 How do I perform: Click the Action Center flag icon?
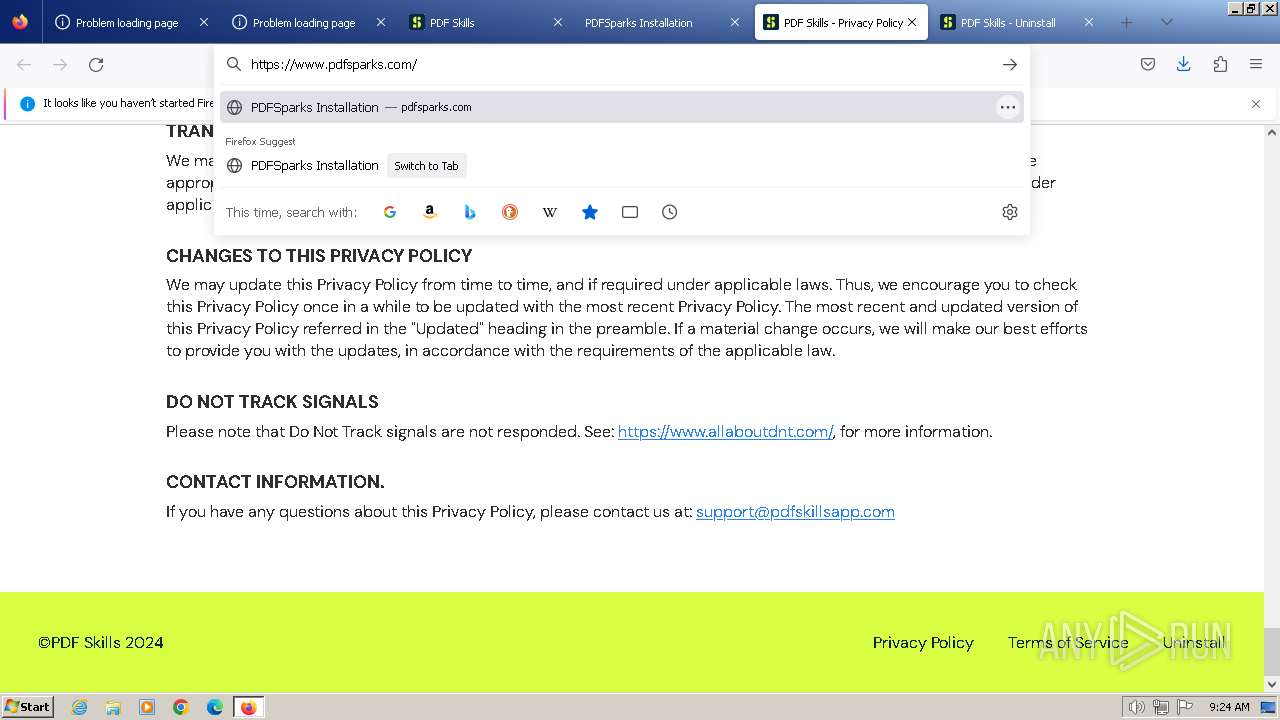pos(1184,707)
